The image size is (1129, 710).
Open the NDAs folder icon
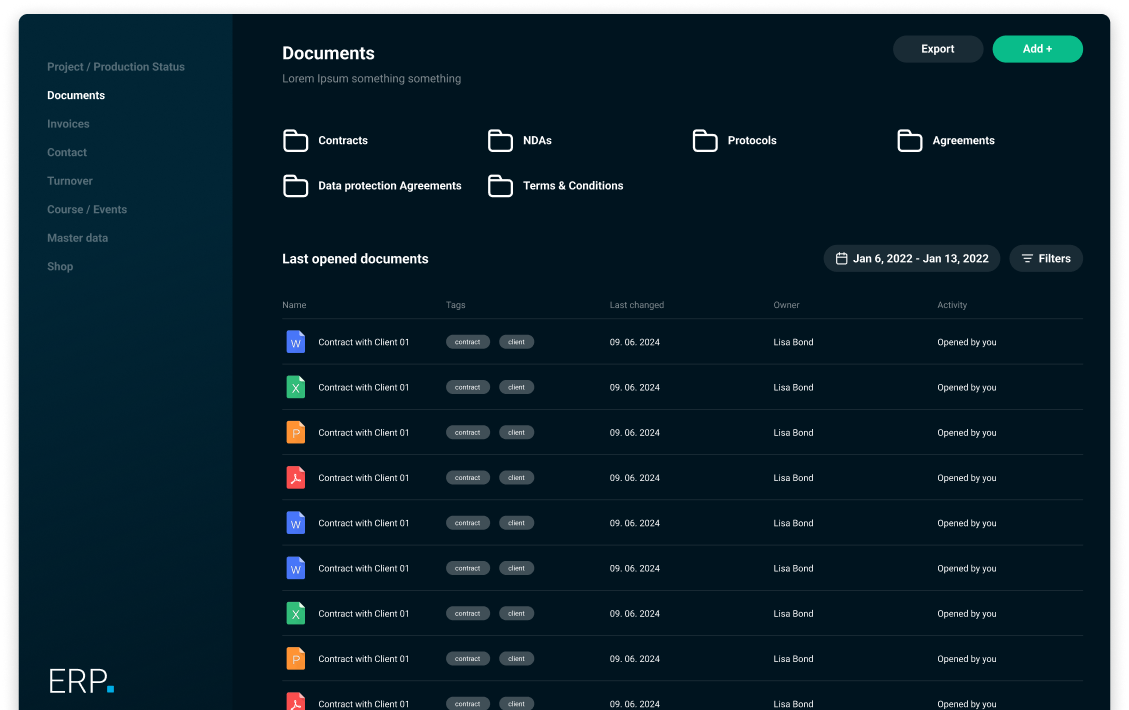click(500, 140)
